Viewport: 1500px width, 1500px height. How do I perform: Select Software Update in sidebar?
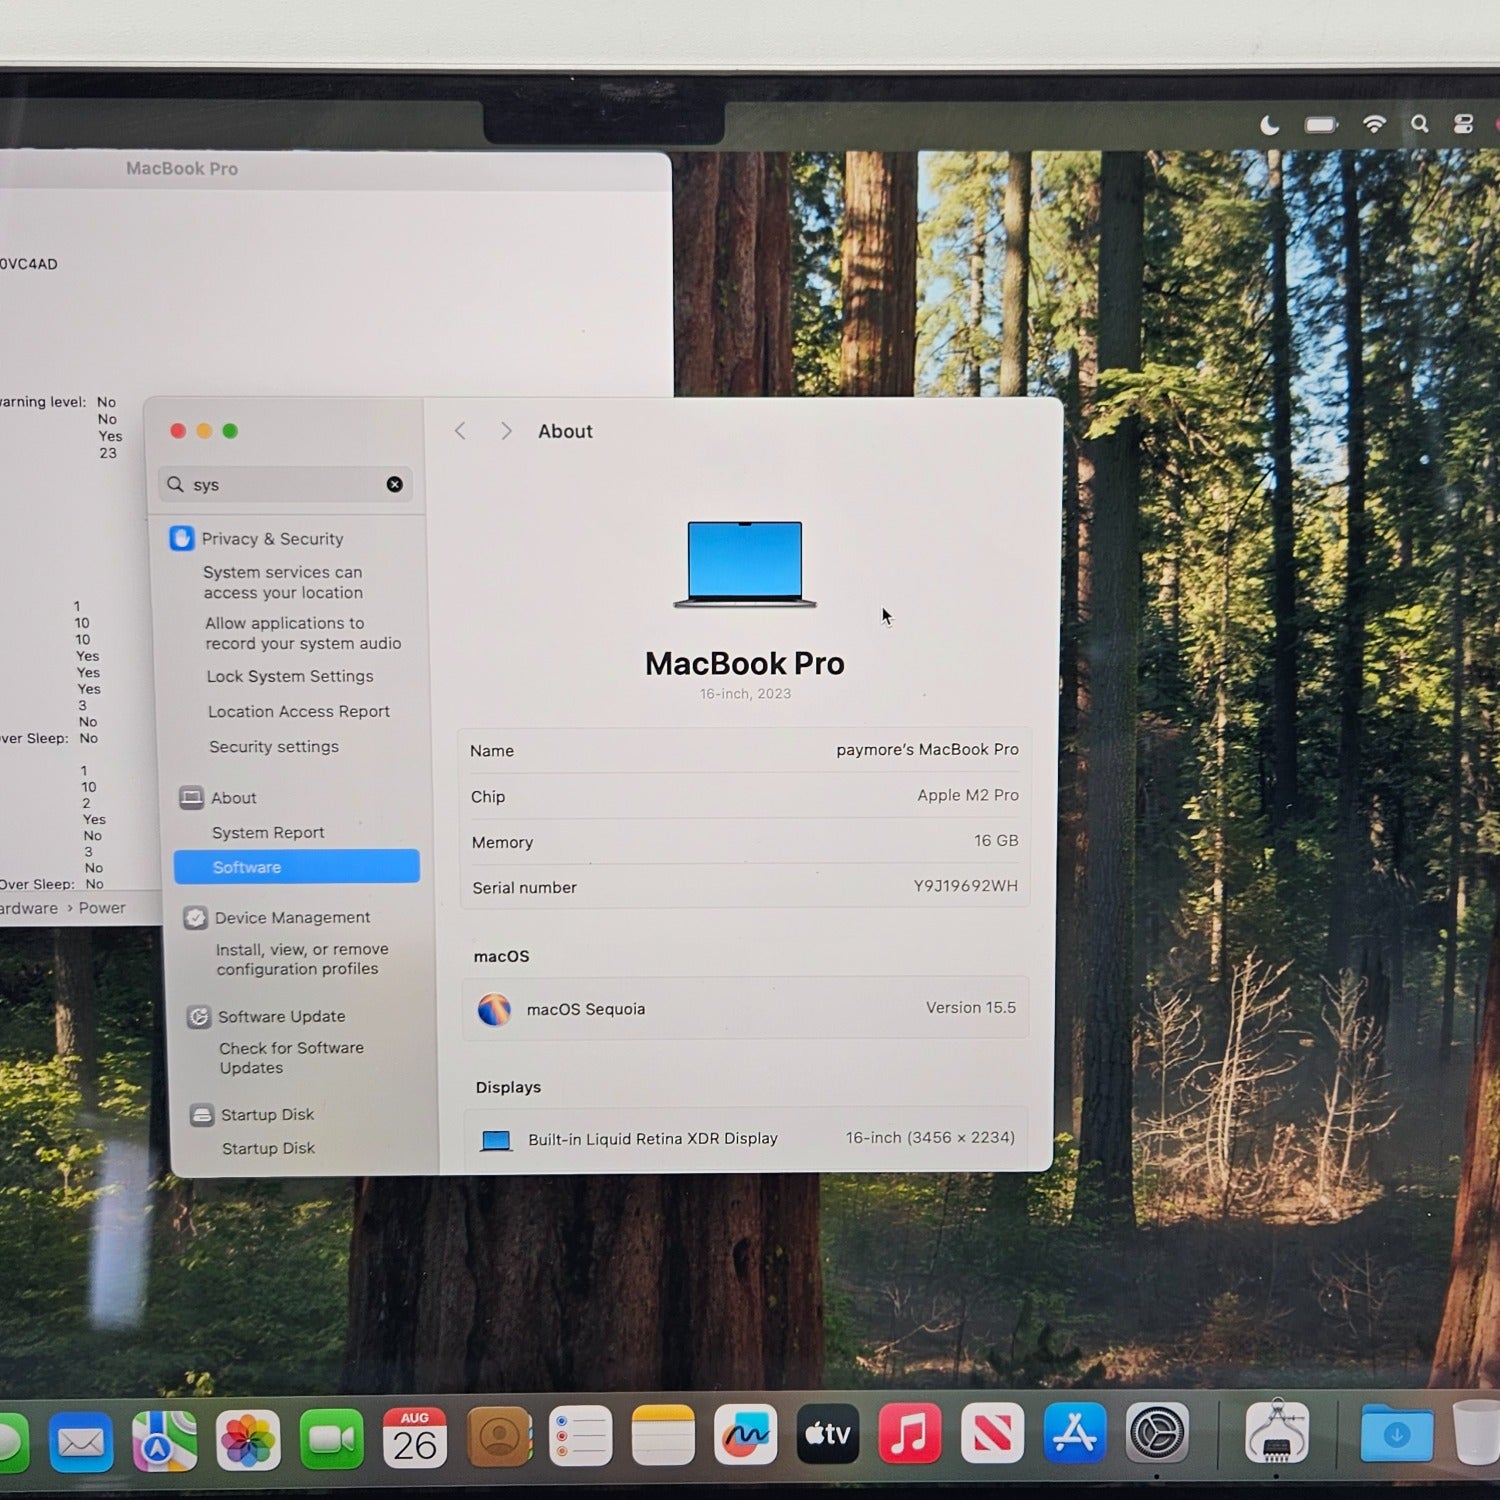tap(282, 1016)
